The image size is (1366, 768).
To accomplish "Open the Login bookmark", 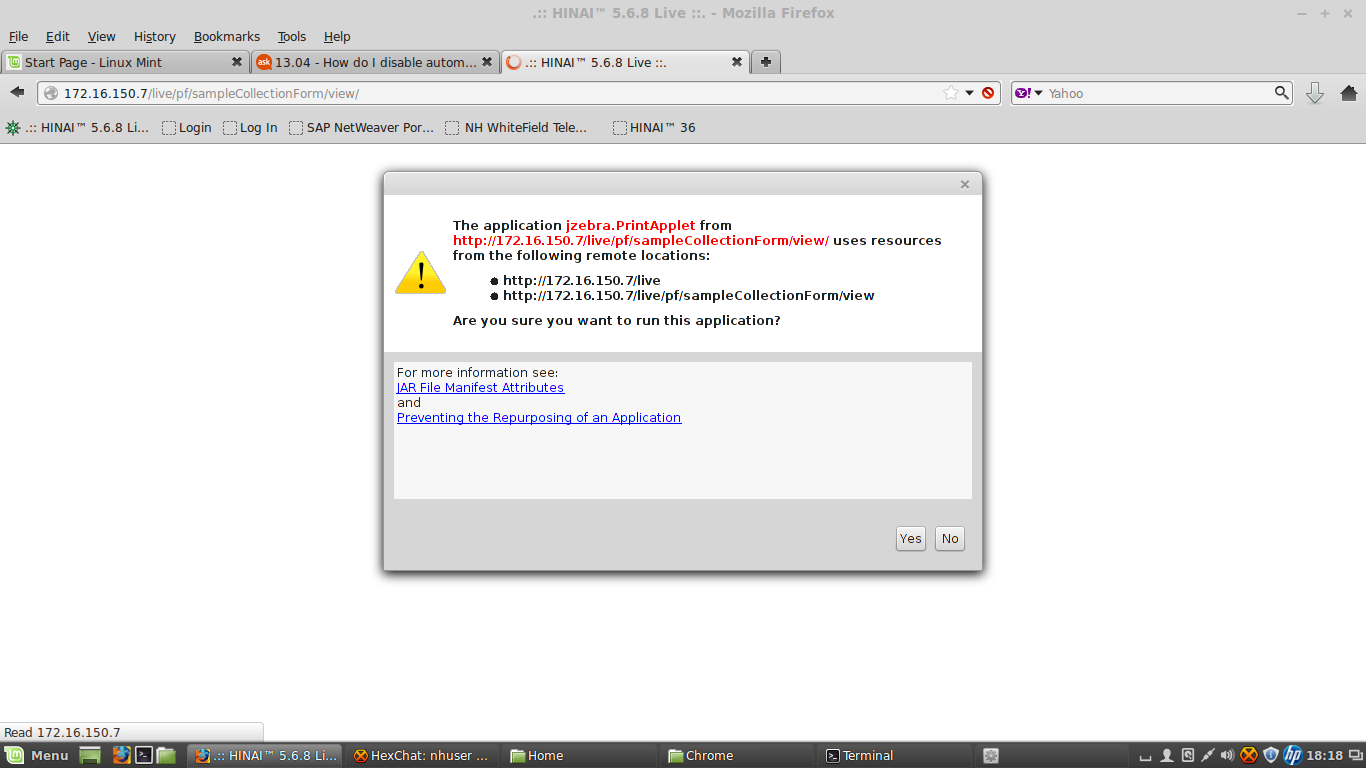I will (x=187, y=127).
